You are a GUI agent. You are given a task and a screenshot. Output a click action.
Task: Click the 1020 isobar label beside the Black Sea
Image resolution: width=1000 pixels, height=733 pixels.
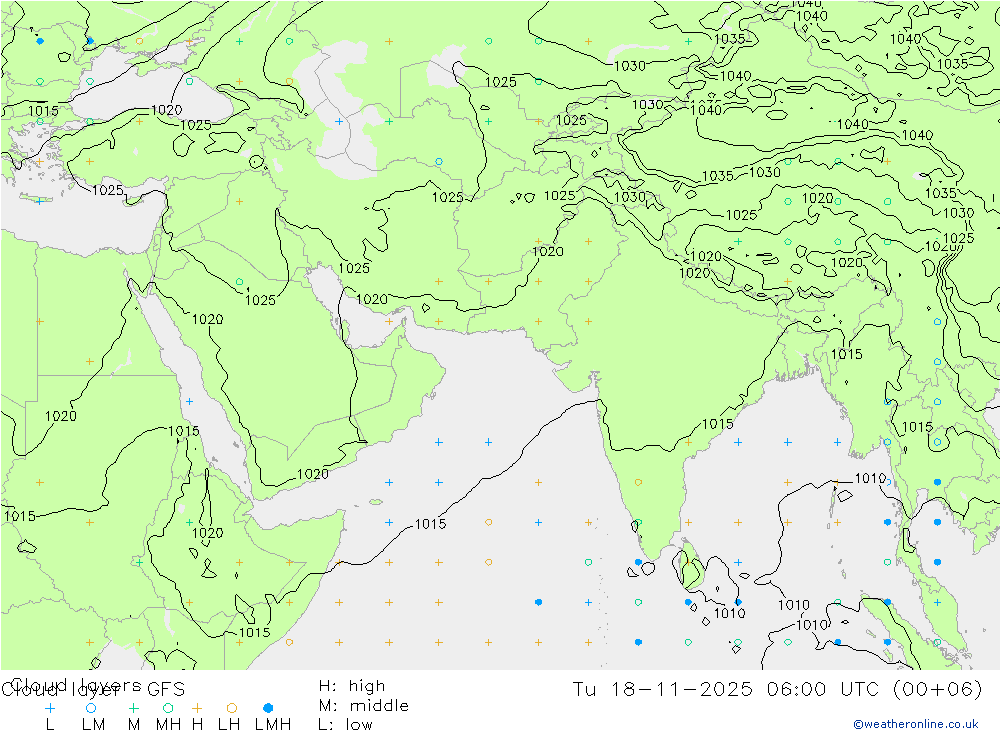pyautogui.click(x=166, y=110)
